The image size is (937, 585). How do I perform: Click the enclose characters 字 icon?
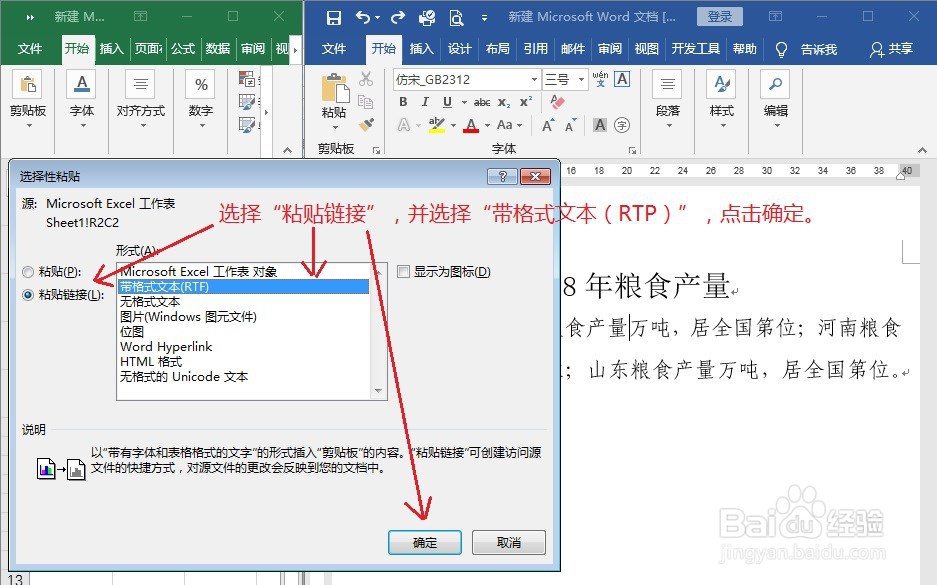pyautogui.click(x=622, y=125)
